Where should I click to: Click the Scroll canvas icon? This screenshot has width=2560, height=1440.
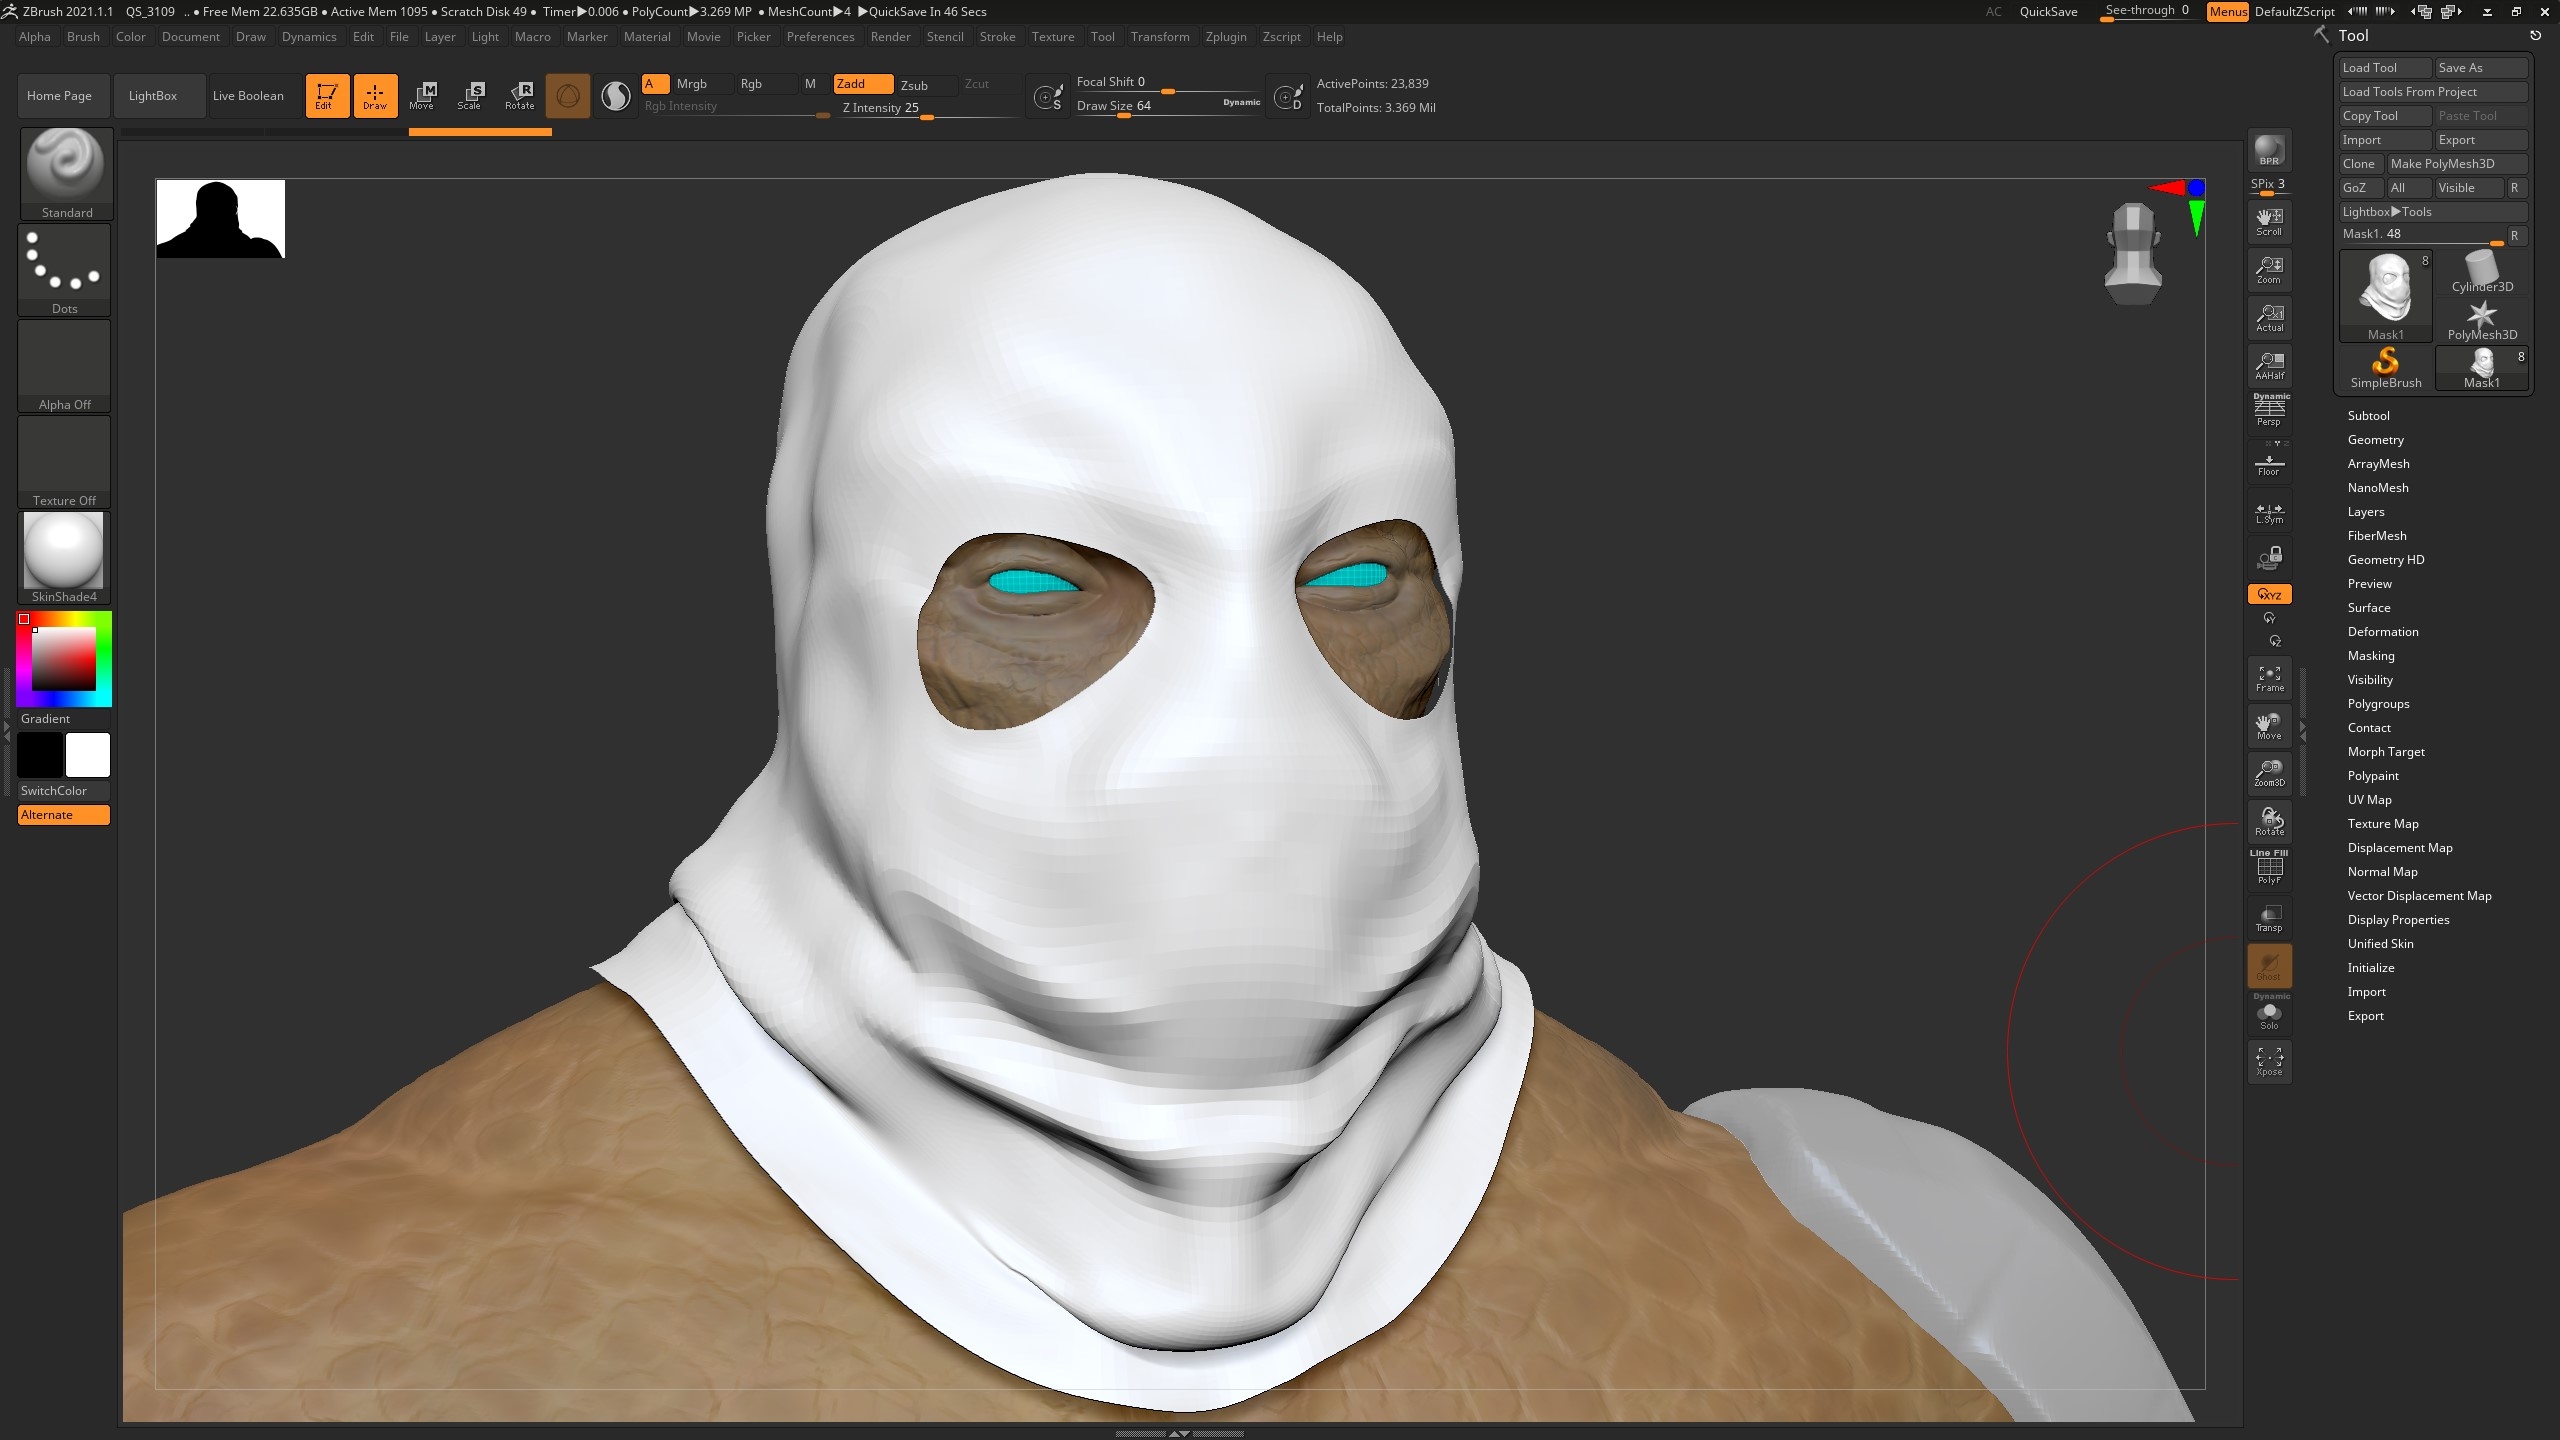coord(2270,222)
